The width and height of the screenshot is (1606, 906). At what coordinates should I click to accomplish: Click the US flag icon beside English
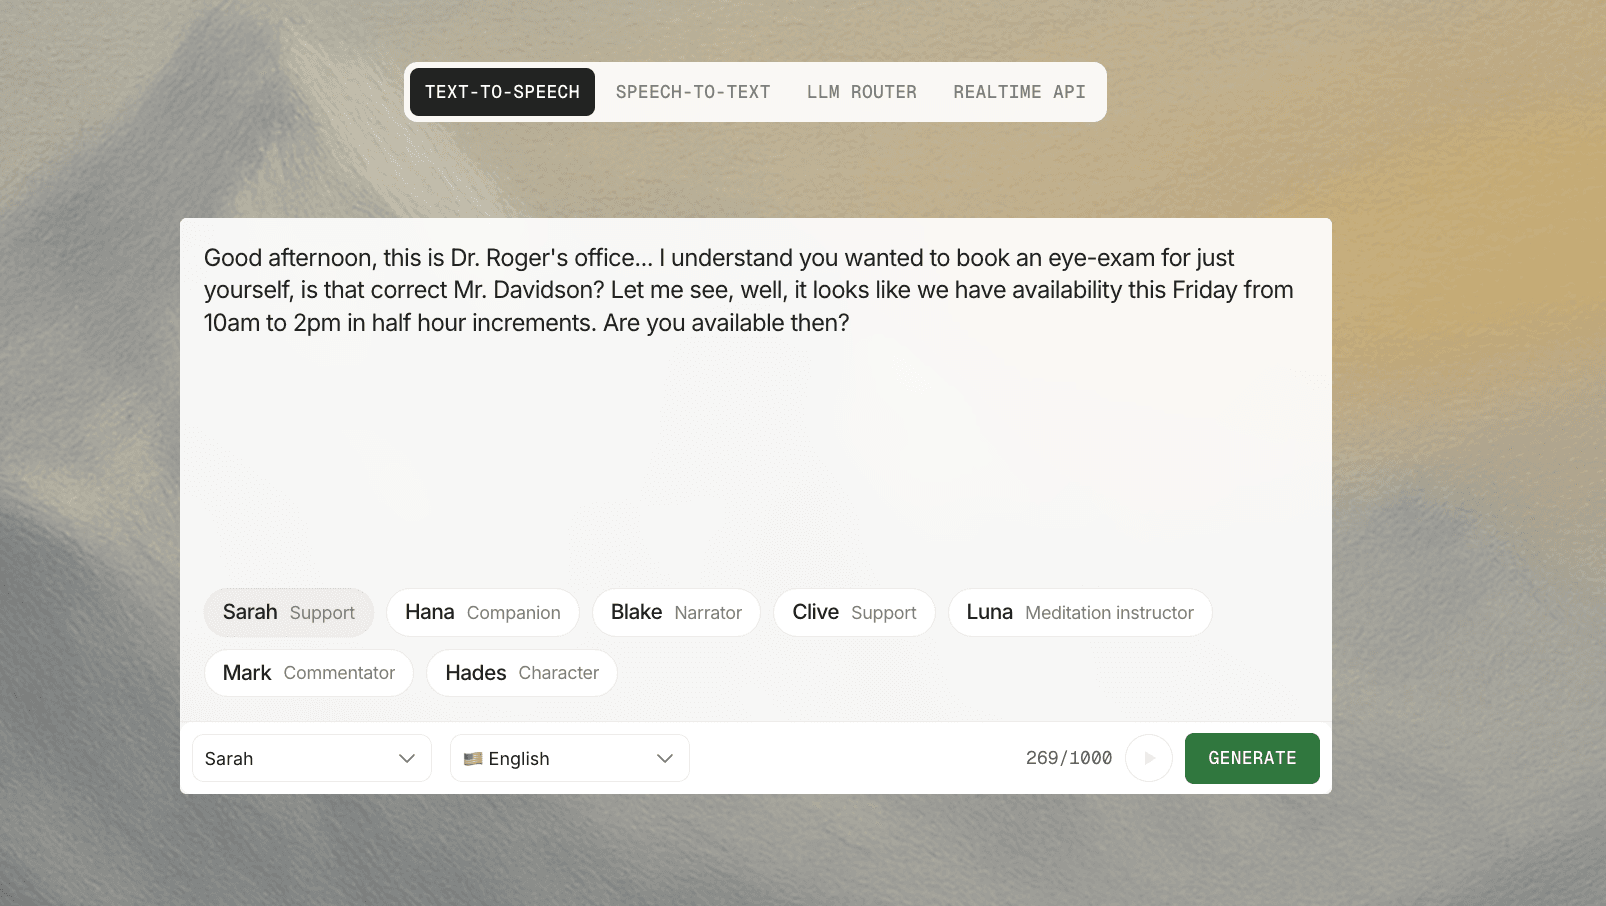[473, 759]
